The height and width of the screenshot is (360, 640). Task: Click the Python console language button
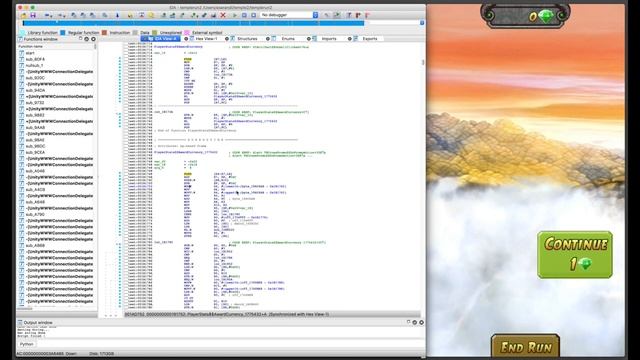27,344
